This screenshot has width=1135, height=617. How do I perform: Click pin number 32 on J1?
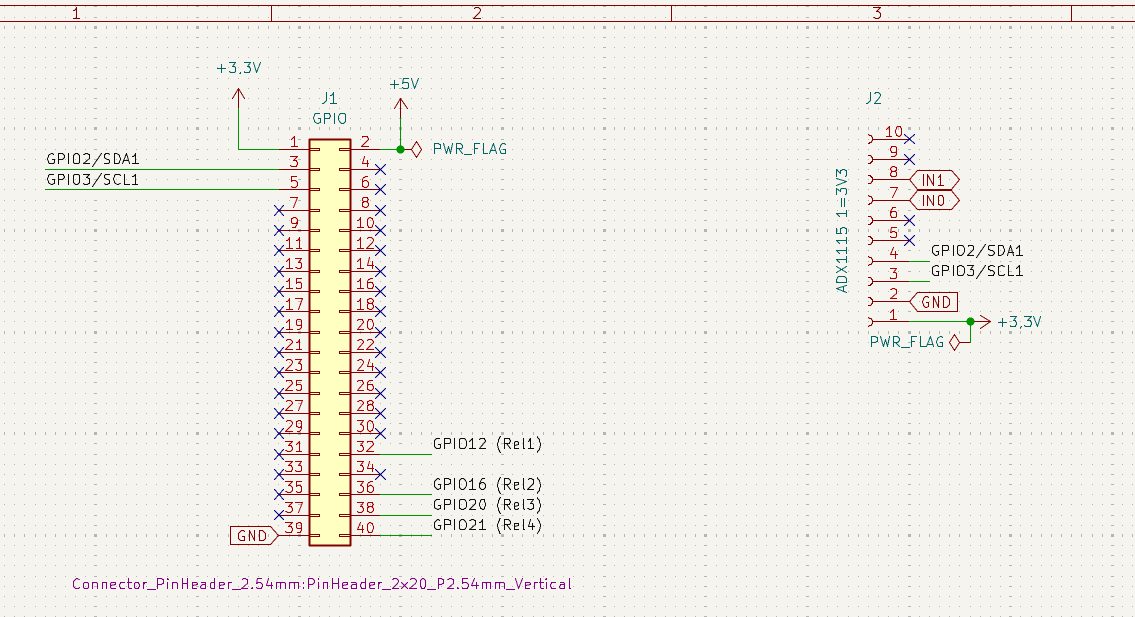click(x=366, y=447)
